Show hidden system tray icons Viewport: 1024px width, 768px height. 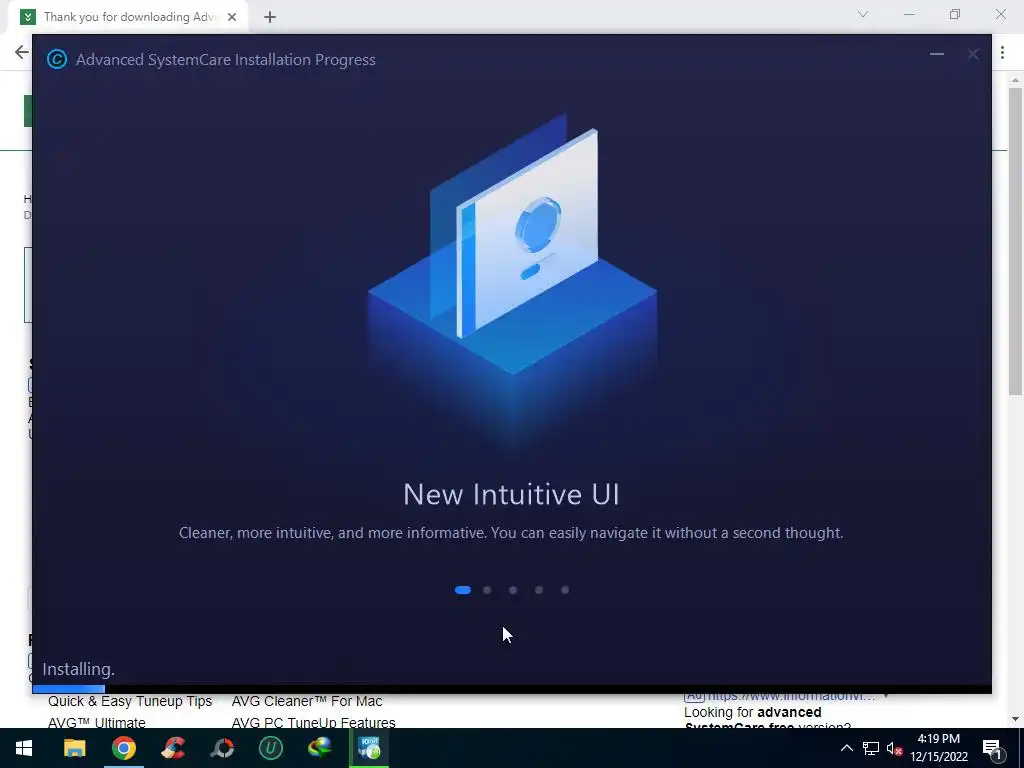[x=846, y=748]
